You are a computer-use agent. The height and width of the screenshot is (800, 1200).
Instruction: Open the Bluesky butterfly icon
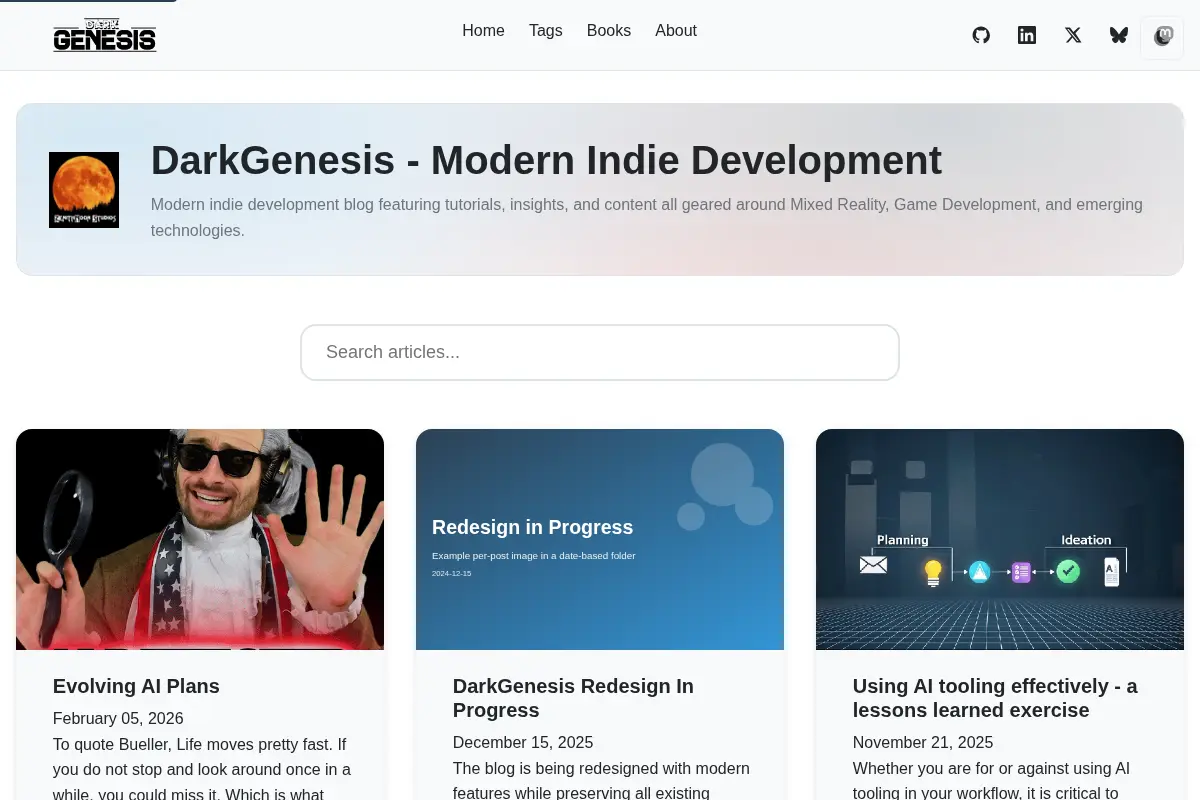[1119, 35]
